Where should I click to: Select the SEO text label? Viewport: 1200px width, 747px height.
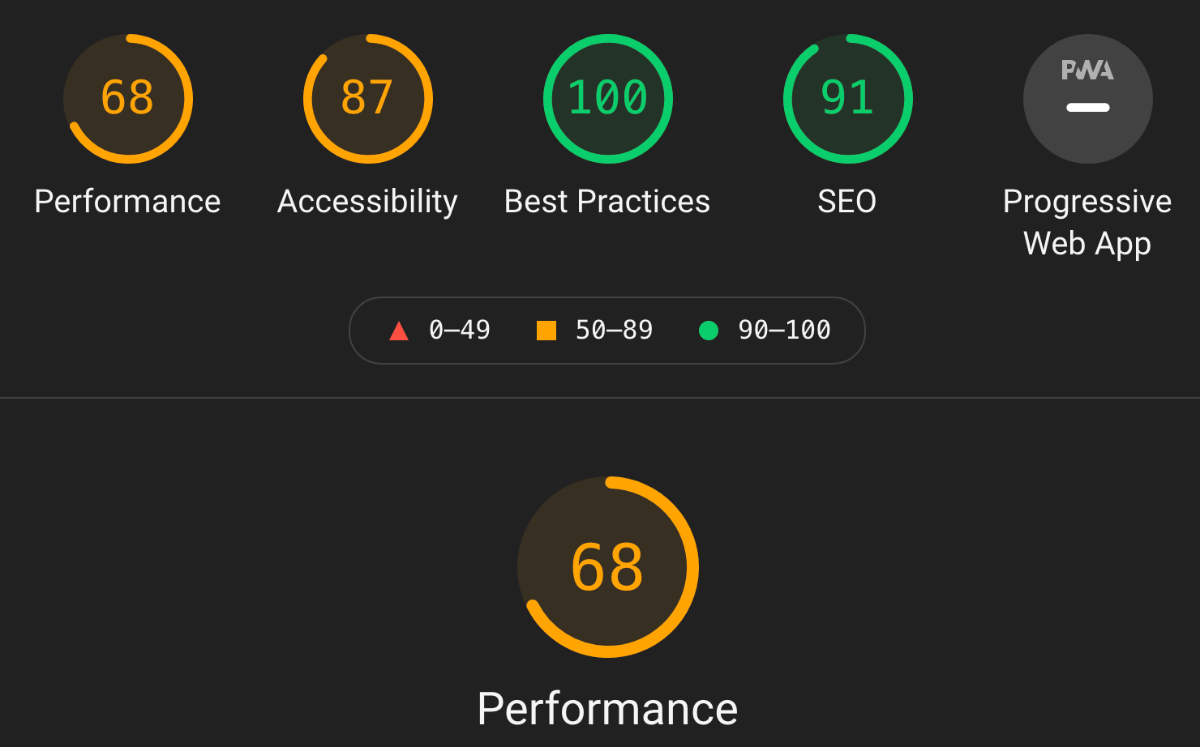pyautogui.click(x=847, y=202)
